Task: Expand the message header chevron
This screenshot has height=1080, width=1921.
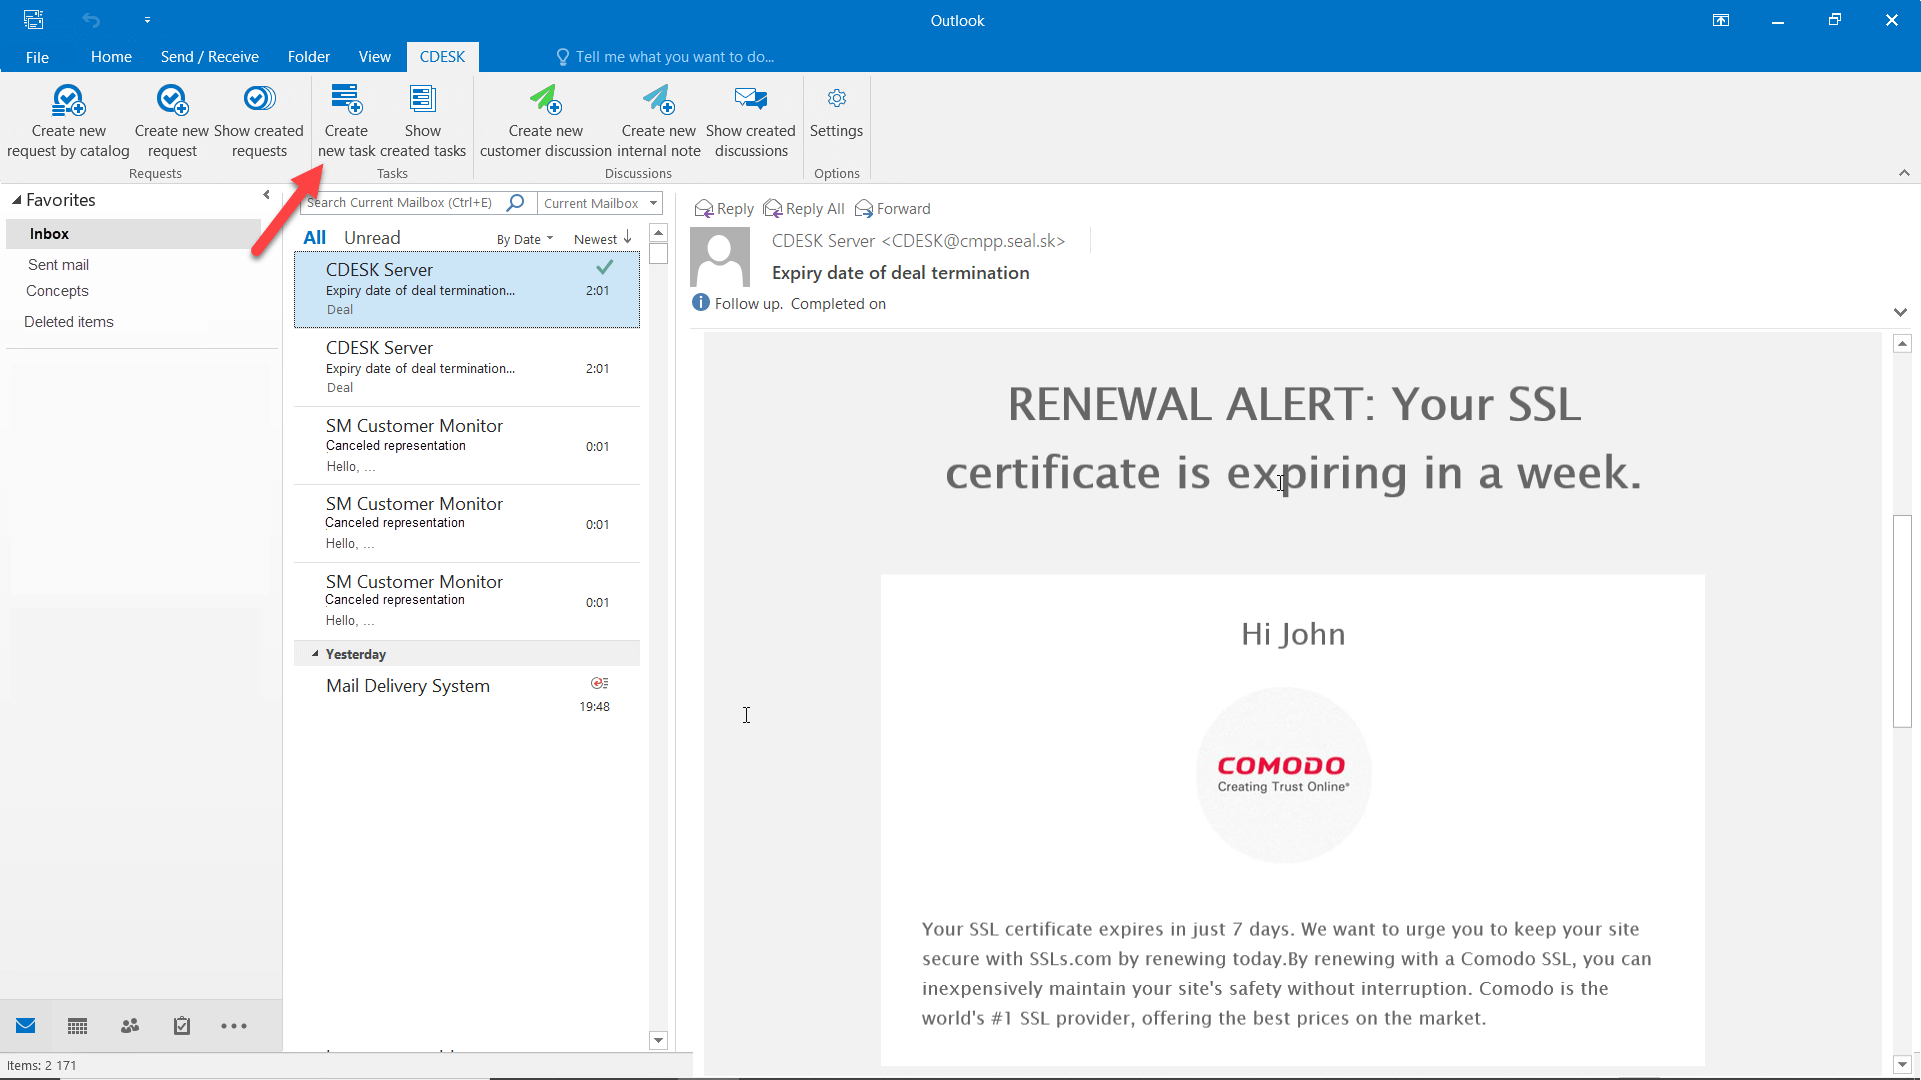Action: [x=1900, y=312]
